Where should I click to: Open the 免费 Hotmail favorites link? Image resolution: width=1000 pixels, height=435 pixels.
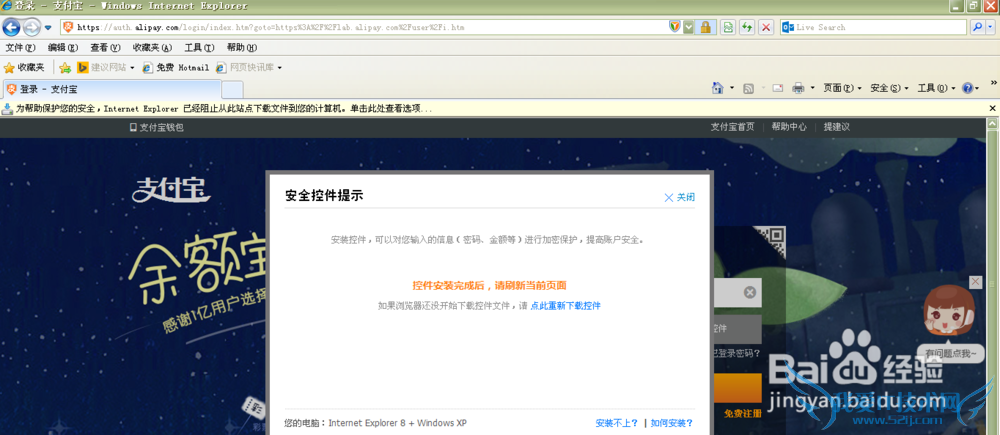[176, 67]
